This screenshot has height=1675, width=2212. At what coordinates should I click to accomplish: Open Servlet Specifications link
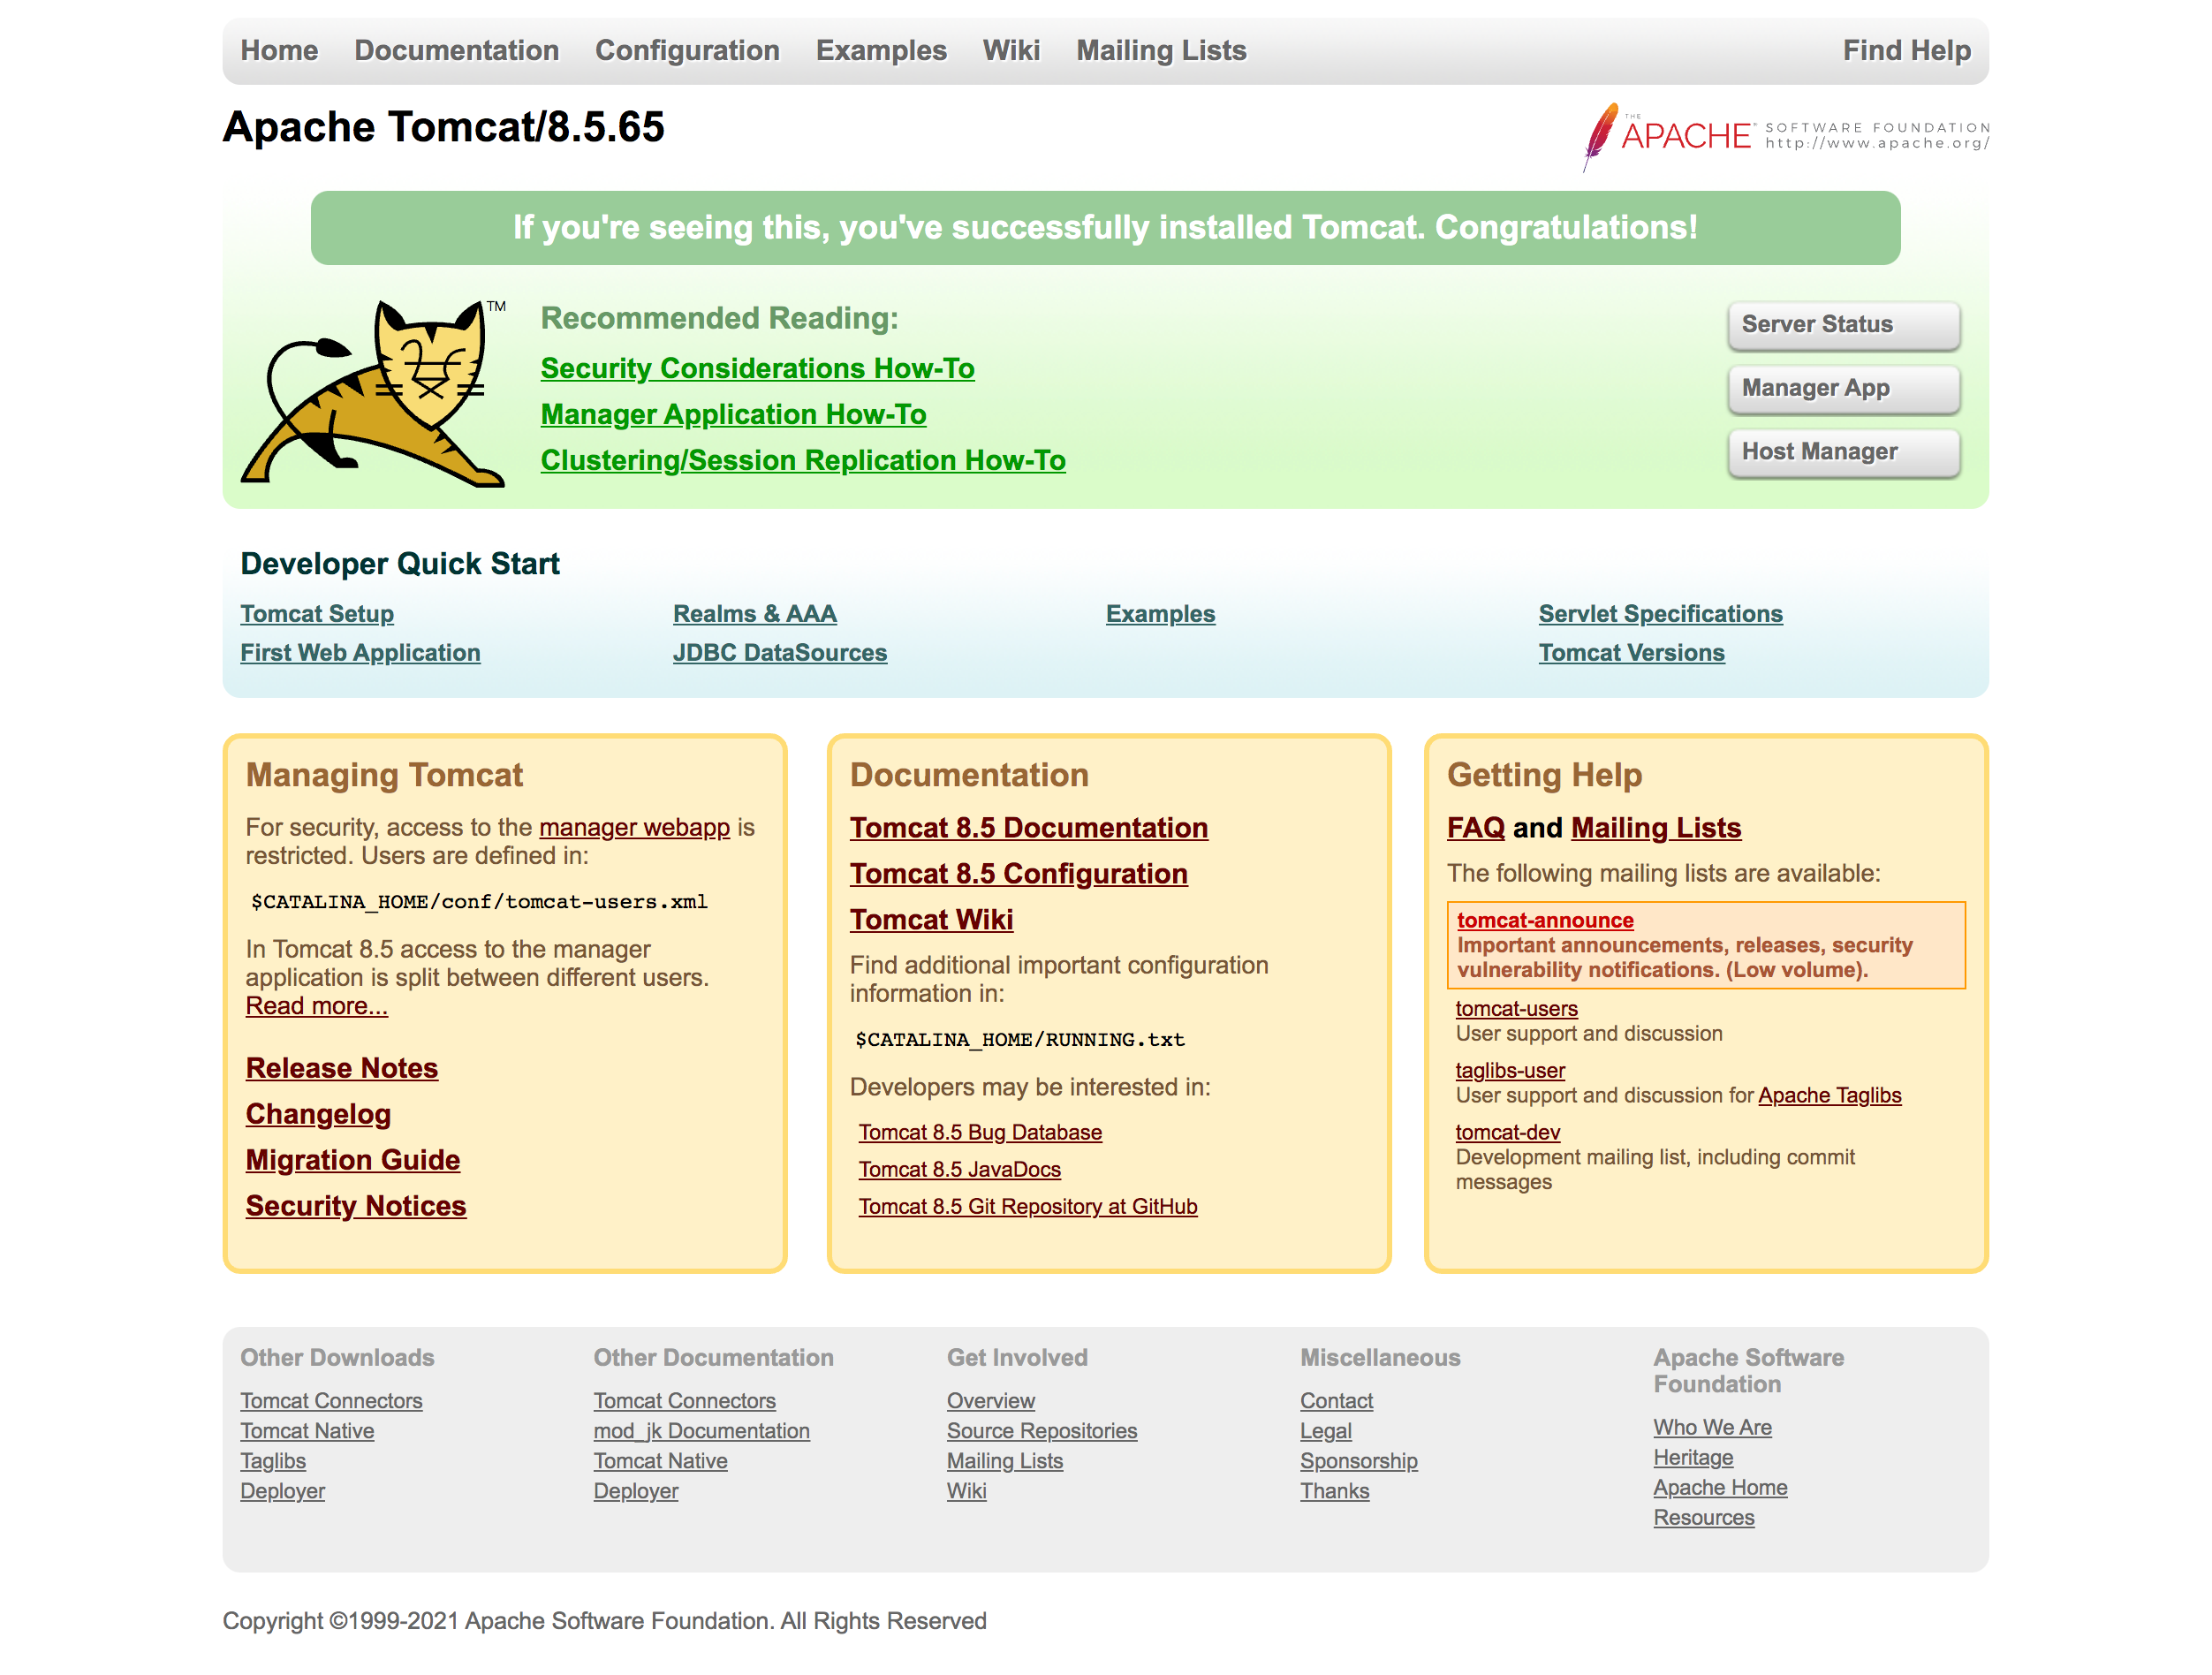pos(1660,613)
